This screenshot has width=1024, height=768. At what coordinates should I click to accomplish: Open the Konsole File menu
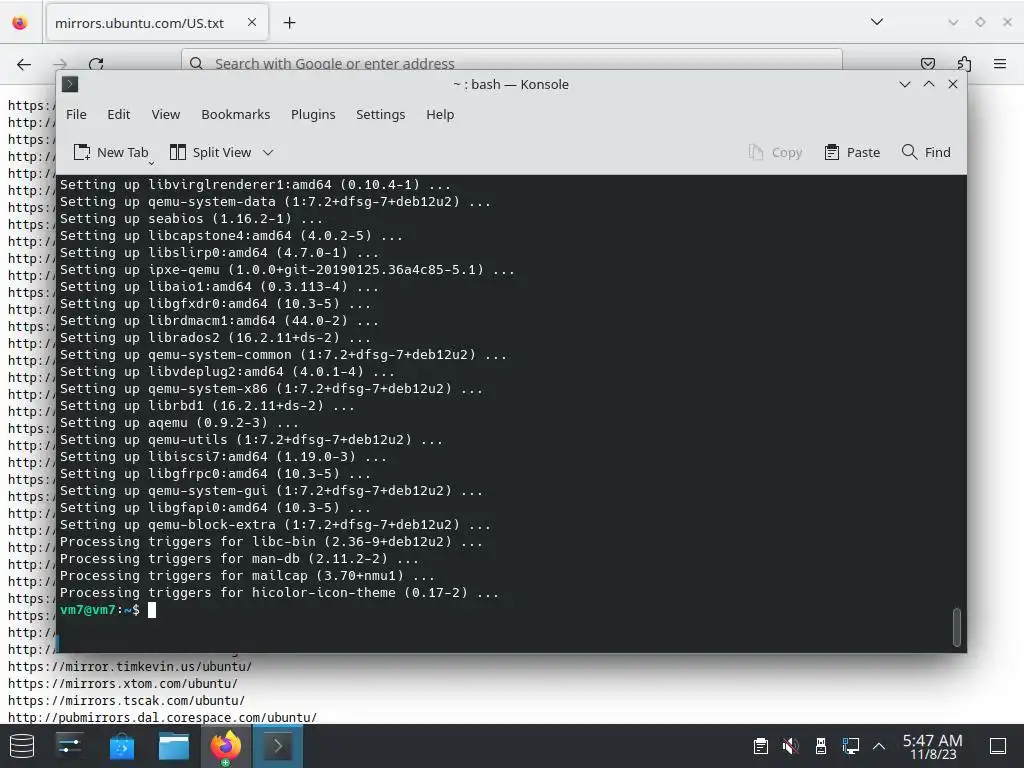point(76,114)
